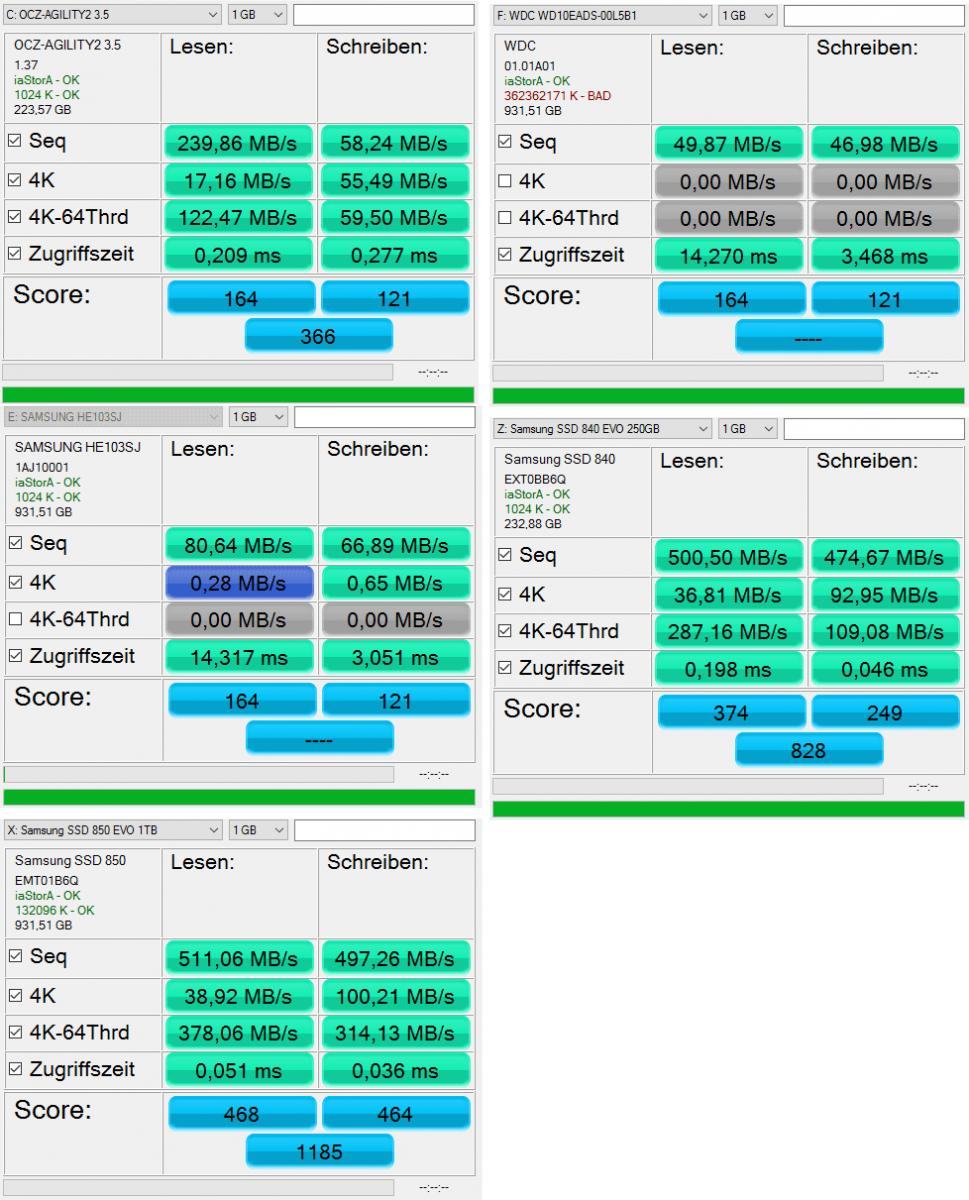Screen dimensions: 969x1200
Task: Click green progress bar below SSD 840 panel
Action: click(x=728, y=808)
